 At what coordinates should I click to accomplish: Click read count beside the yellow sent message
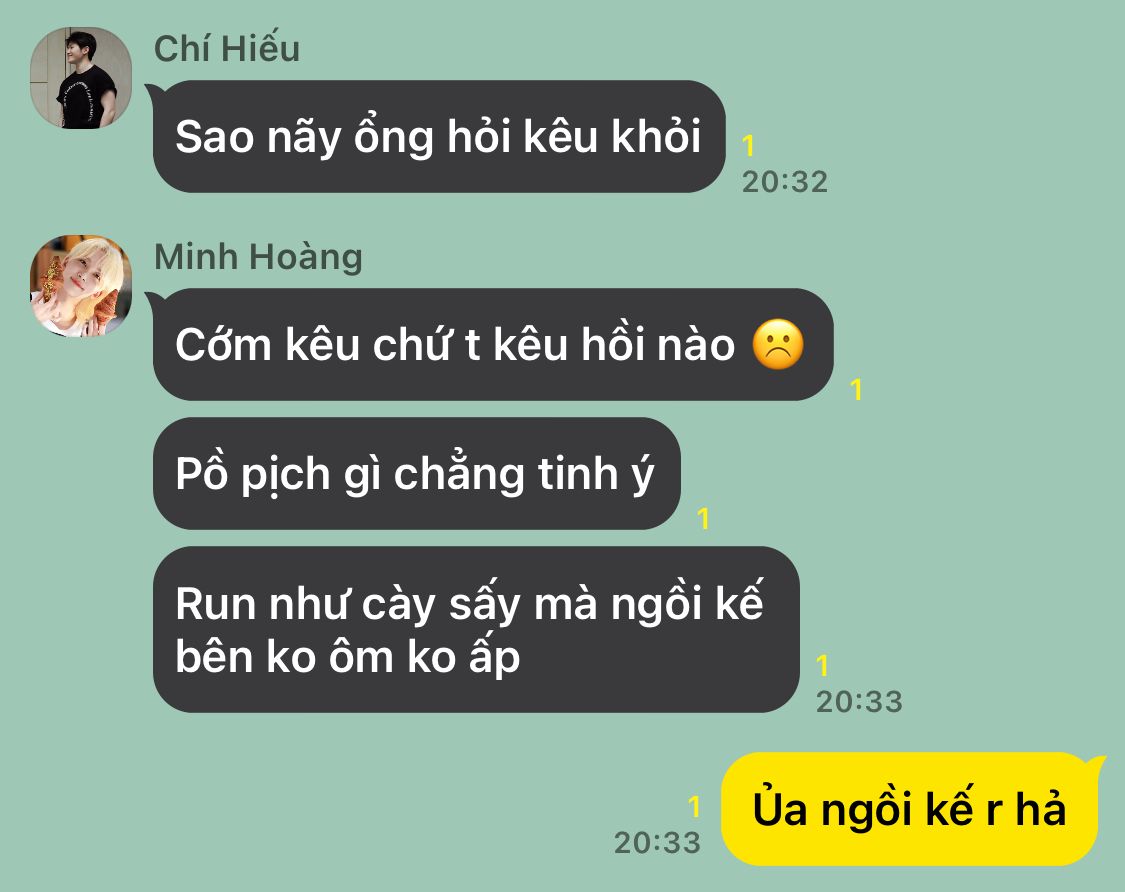[694, 807]
